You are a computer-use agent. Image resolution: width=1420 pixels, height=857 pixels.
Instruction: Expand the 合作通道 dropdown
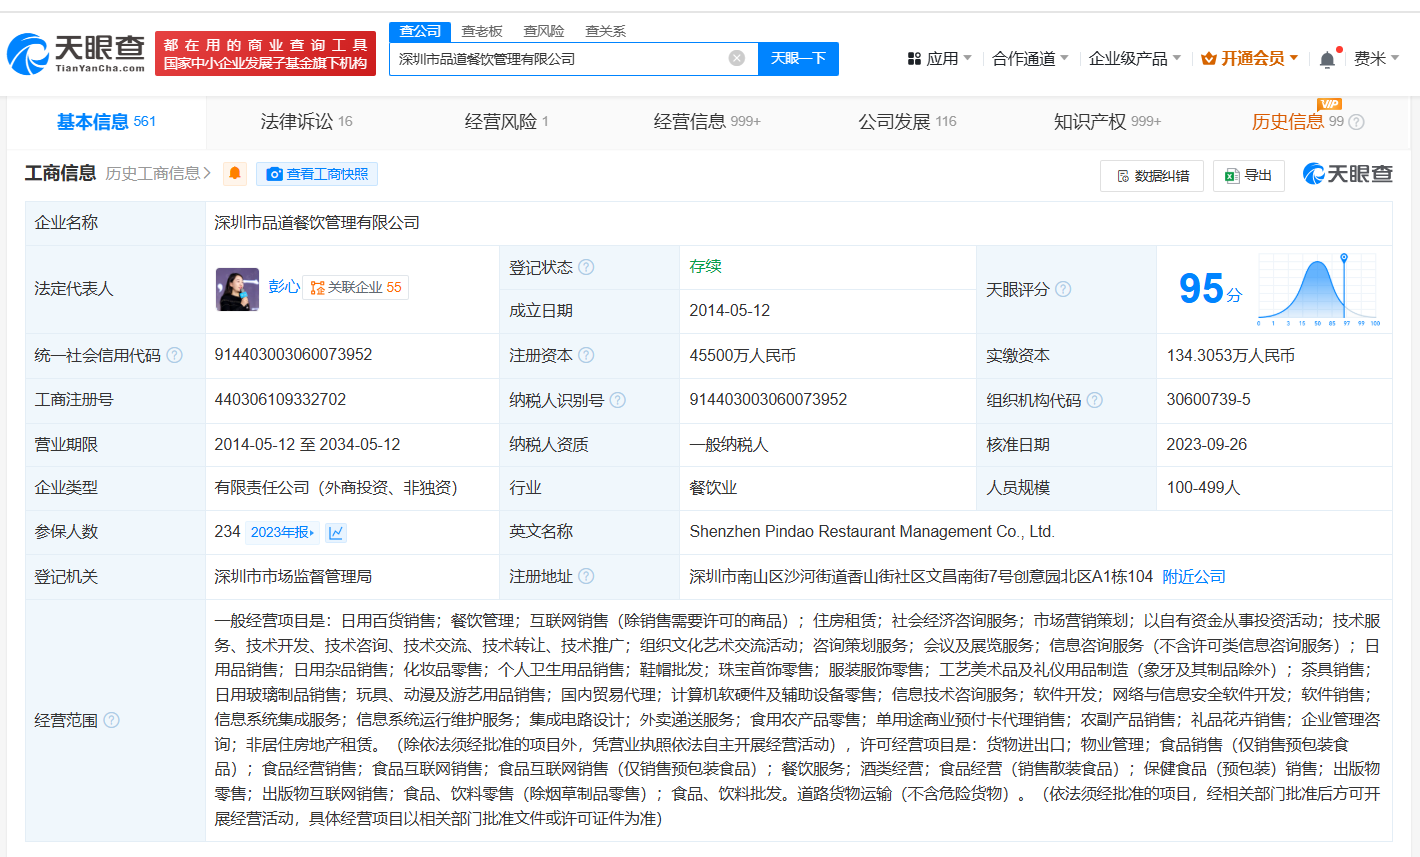pos(1029,59)
